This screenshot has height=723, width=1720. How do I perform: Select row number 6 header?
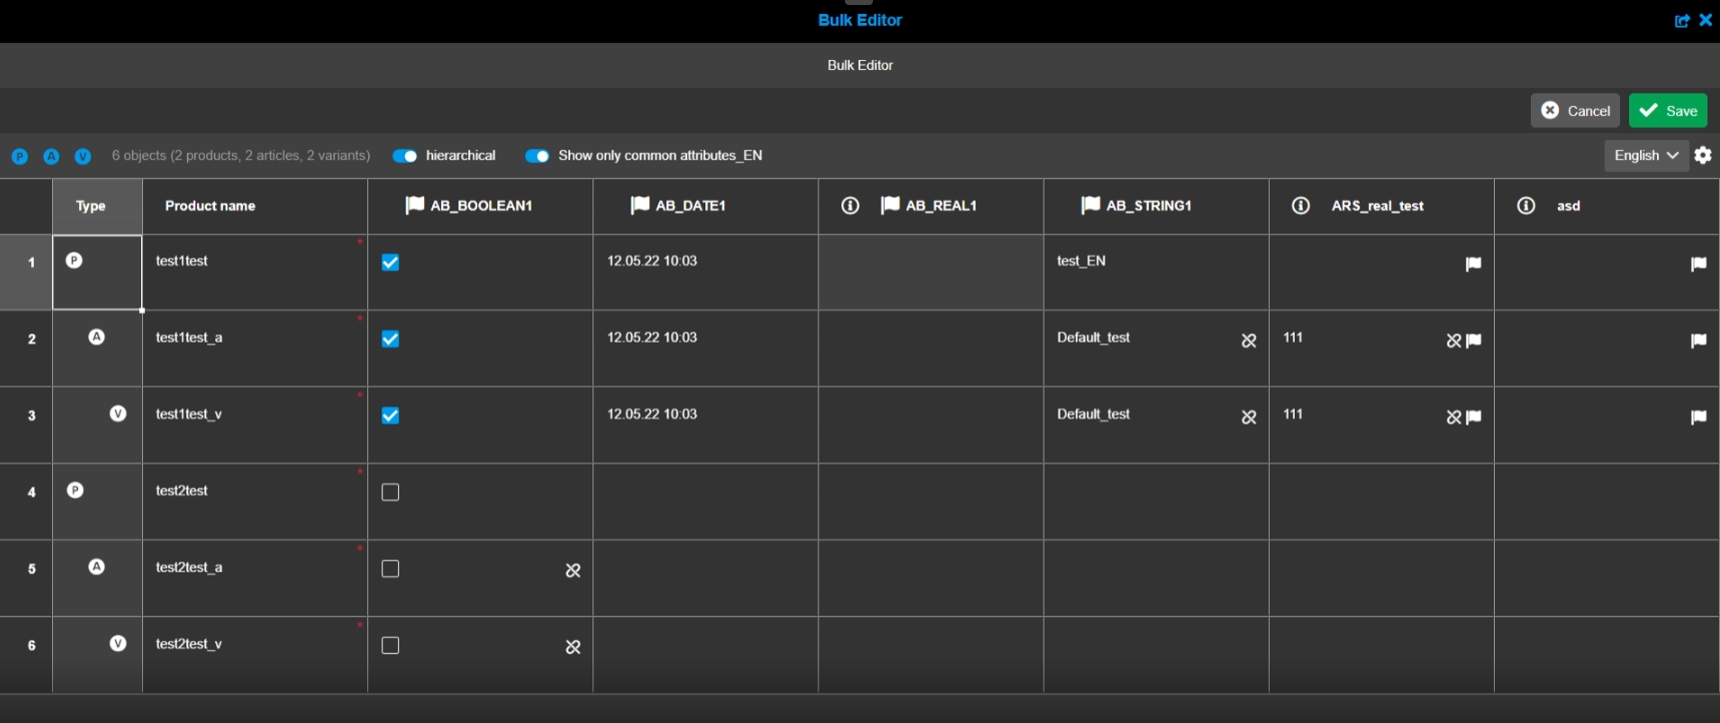coord(26,655)
